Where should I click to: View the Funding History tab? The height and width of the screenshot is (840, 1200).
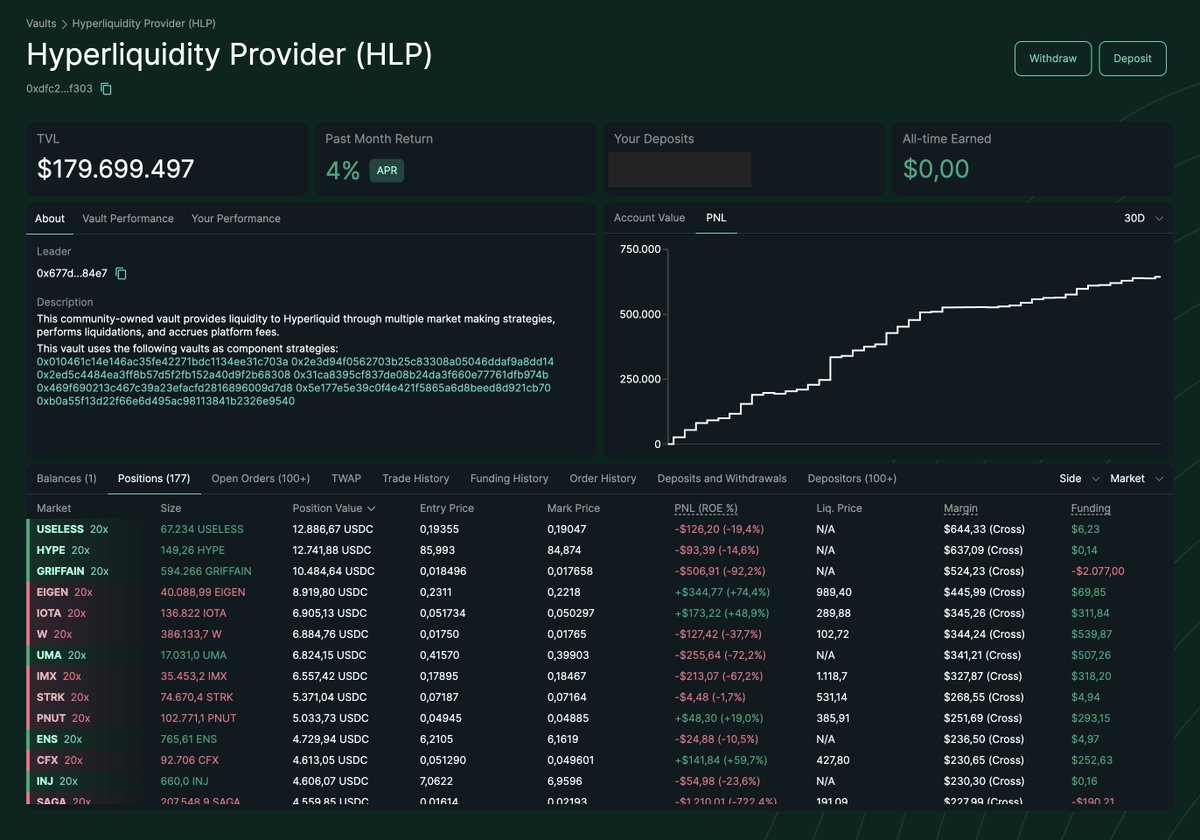509,478
